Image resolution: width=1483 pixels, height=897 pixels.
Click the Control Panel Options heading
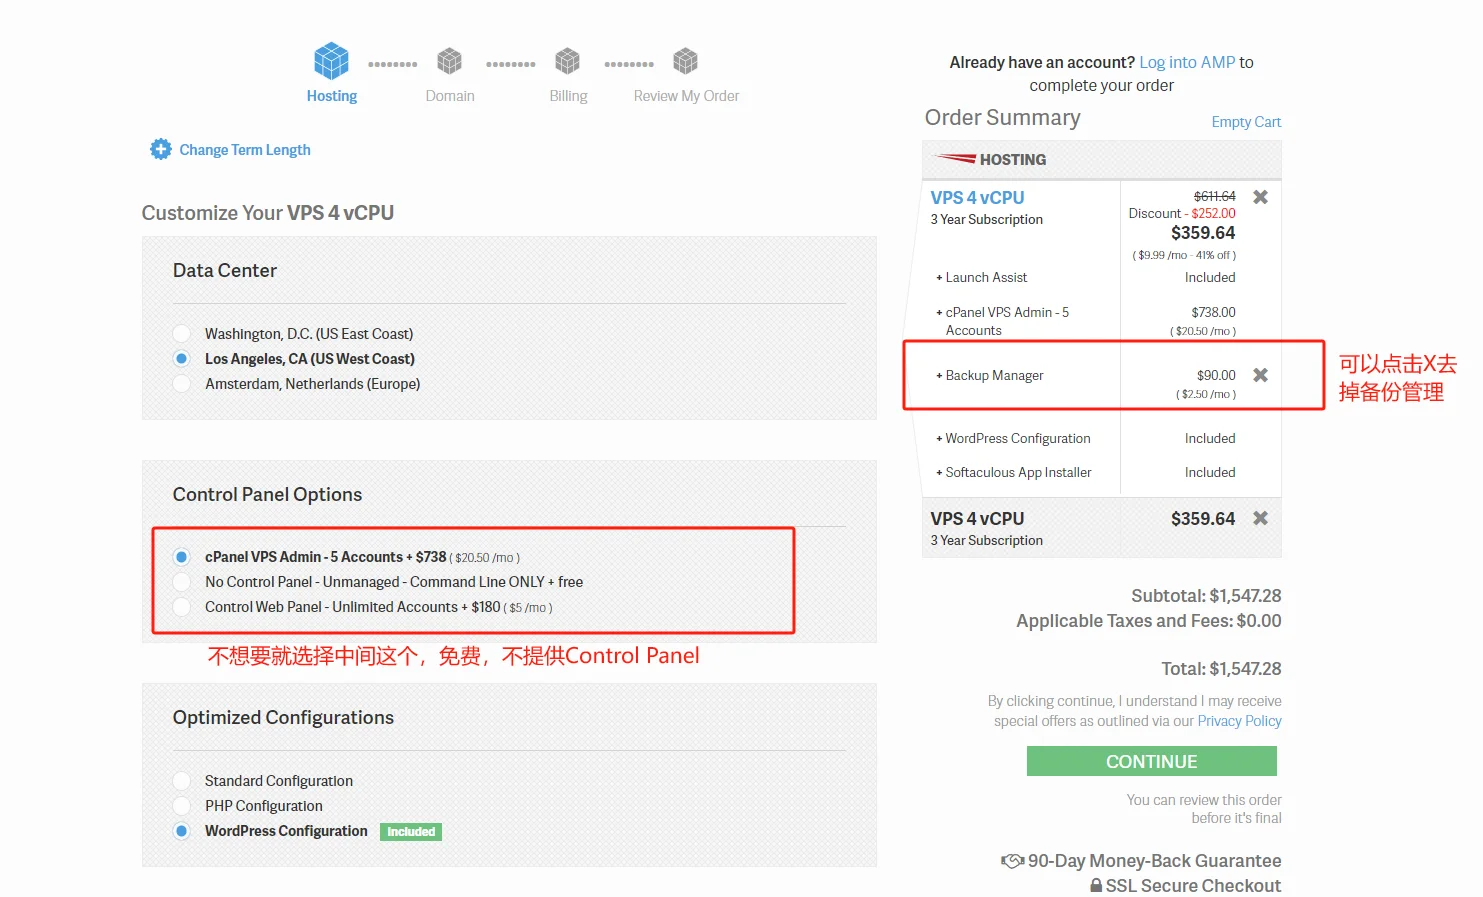tap(267, 495)
